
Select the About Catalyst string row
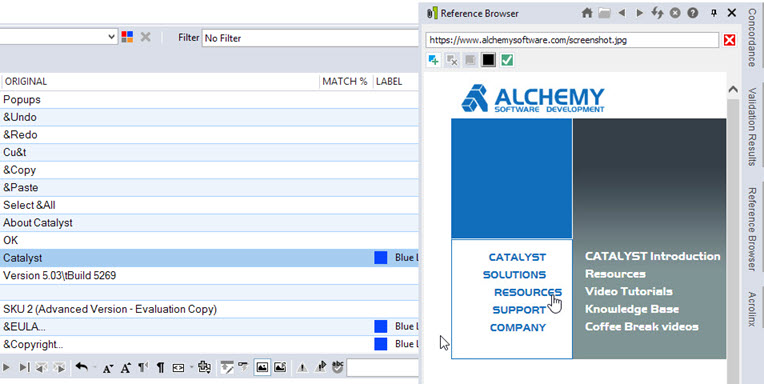(210, 223)
